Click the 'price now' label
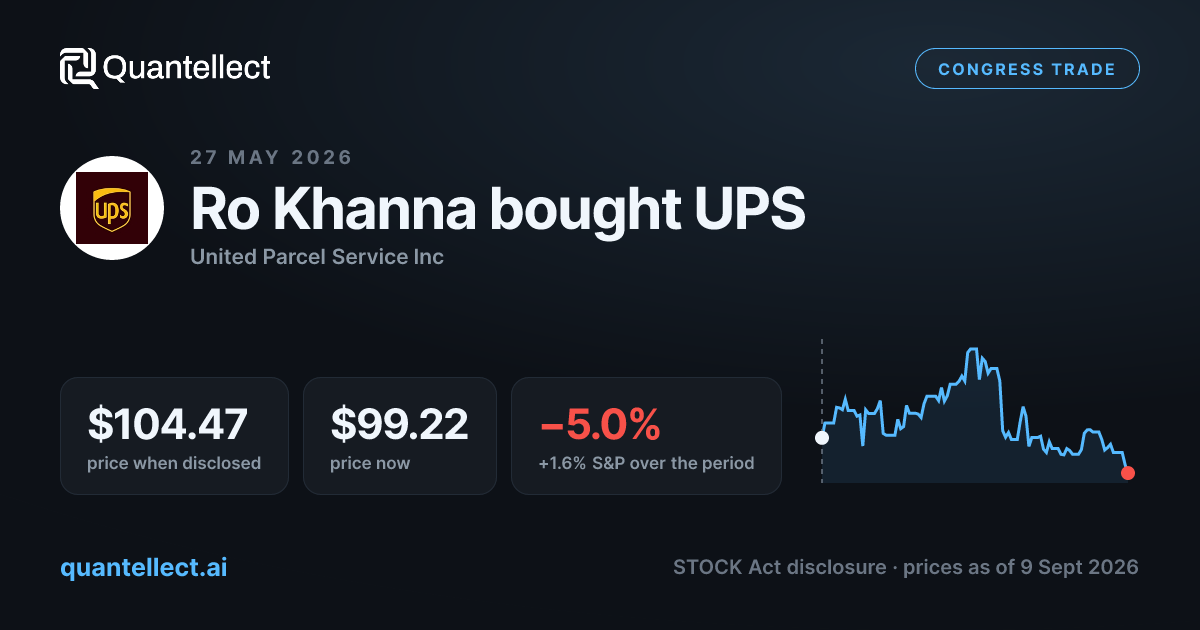The height and width of the screenshot is (630, 1200). 370,463
